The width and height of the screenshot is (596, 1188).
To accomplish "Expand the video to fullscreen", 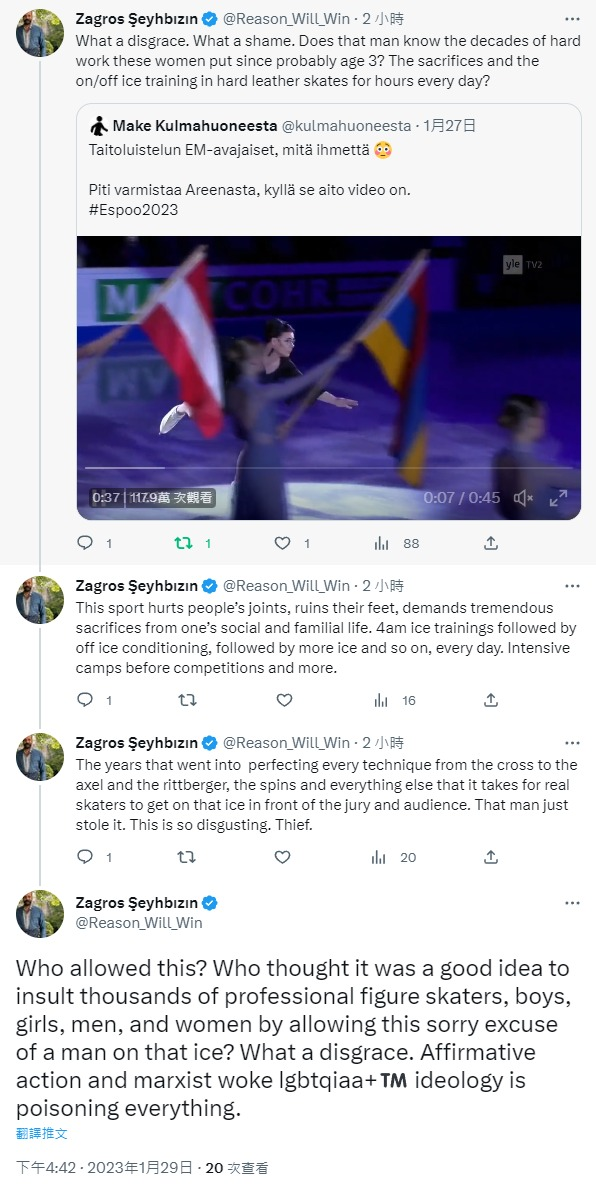I will click(558, 498).
